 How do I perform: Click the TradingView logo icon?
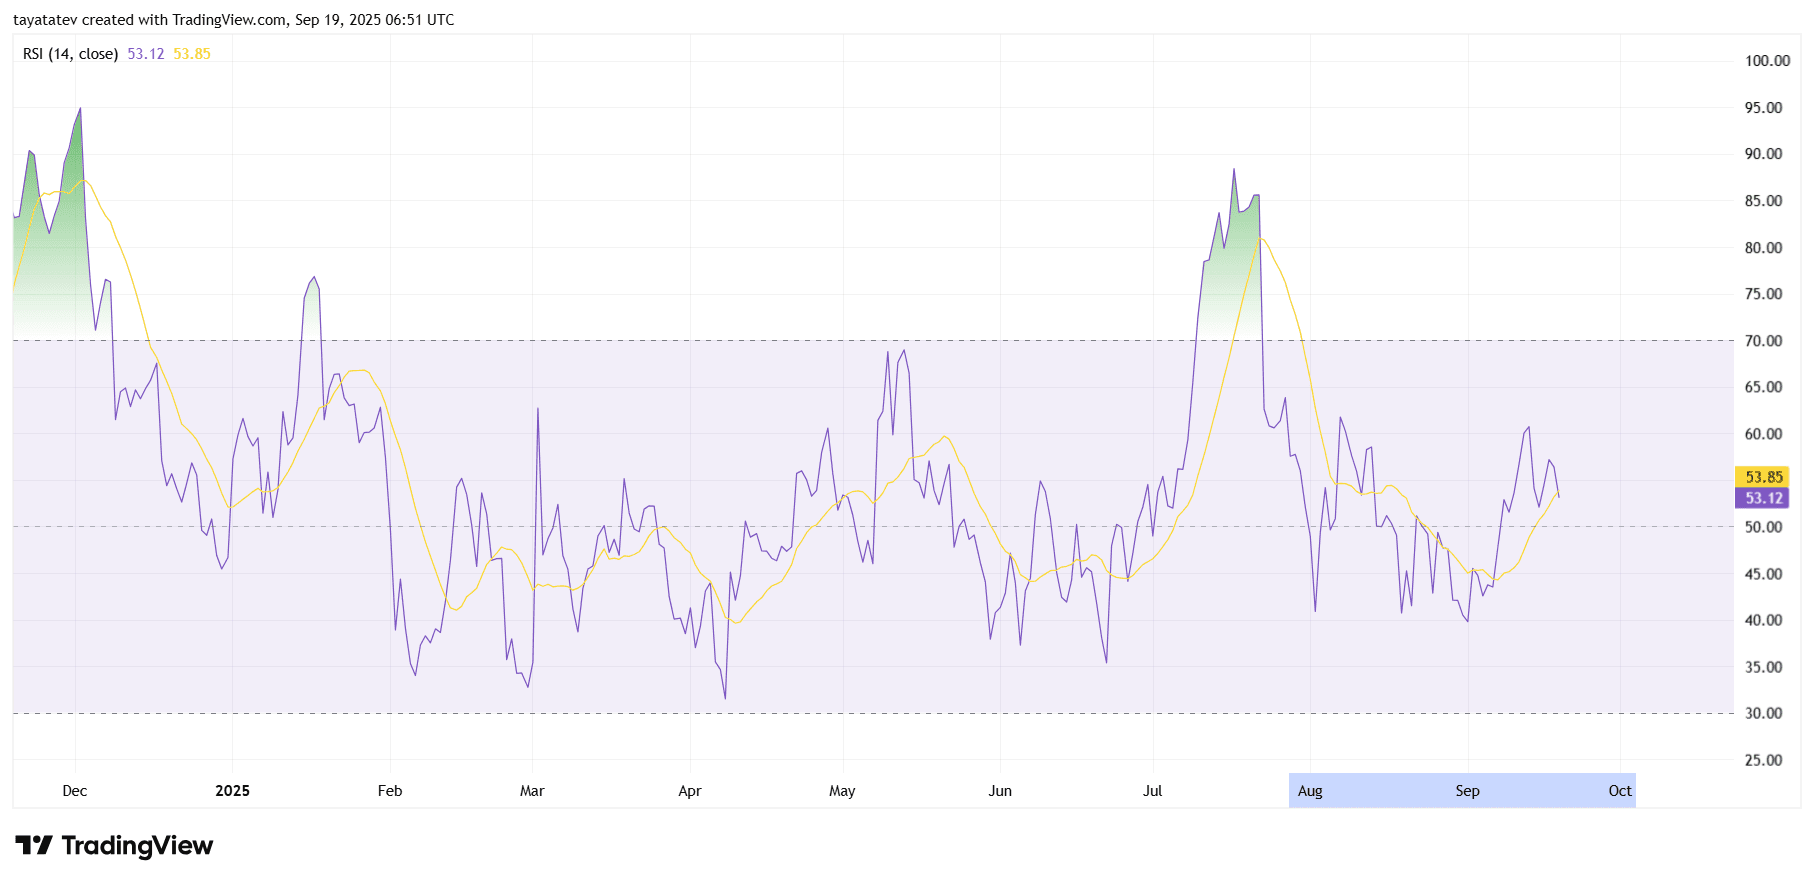point(33,846)
